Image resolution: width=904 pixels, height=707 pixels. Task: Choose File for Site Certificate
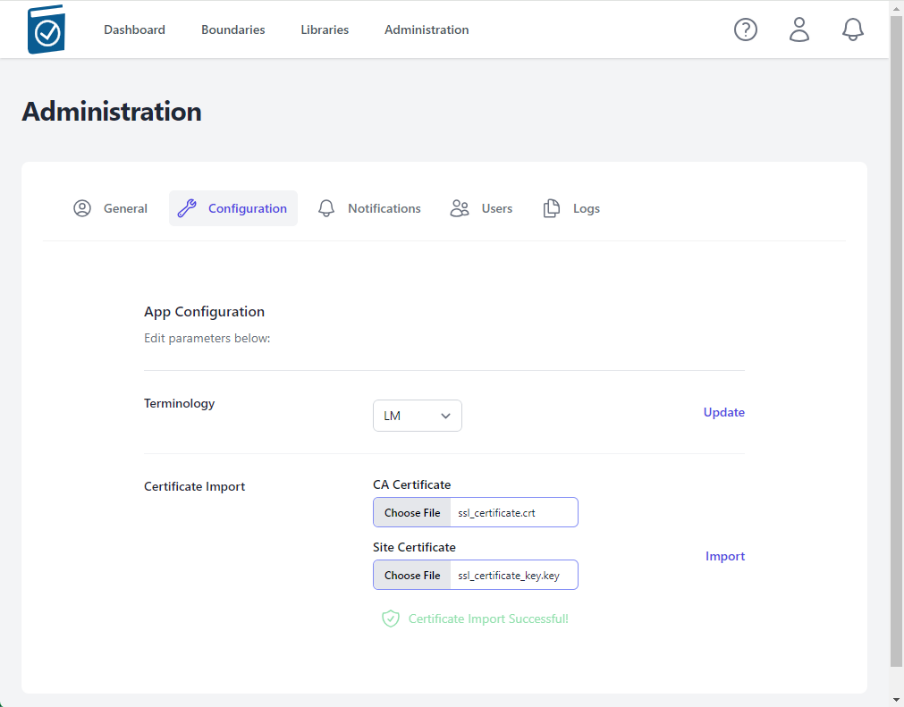tap(412, 575)
